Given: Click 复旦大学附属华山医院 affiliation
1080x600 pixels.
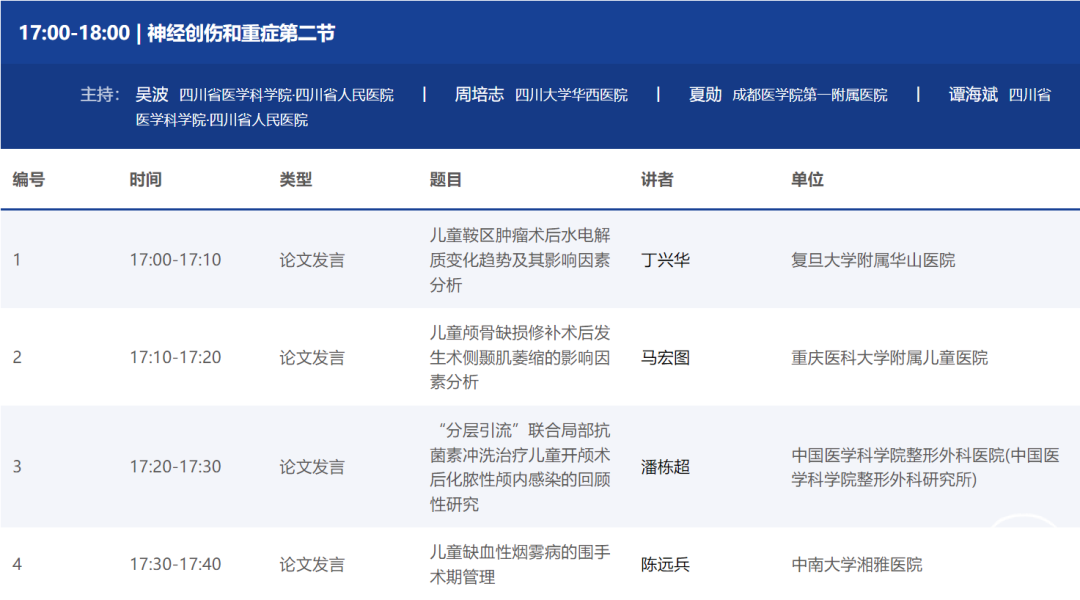Looking at the screenshot, I should pyautogui.click(x=873, y=260).
